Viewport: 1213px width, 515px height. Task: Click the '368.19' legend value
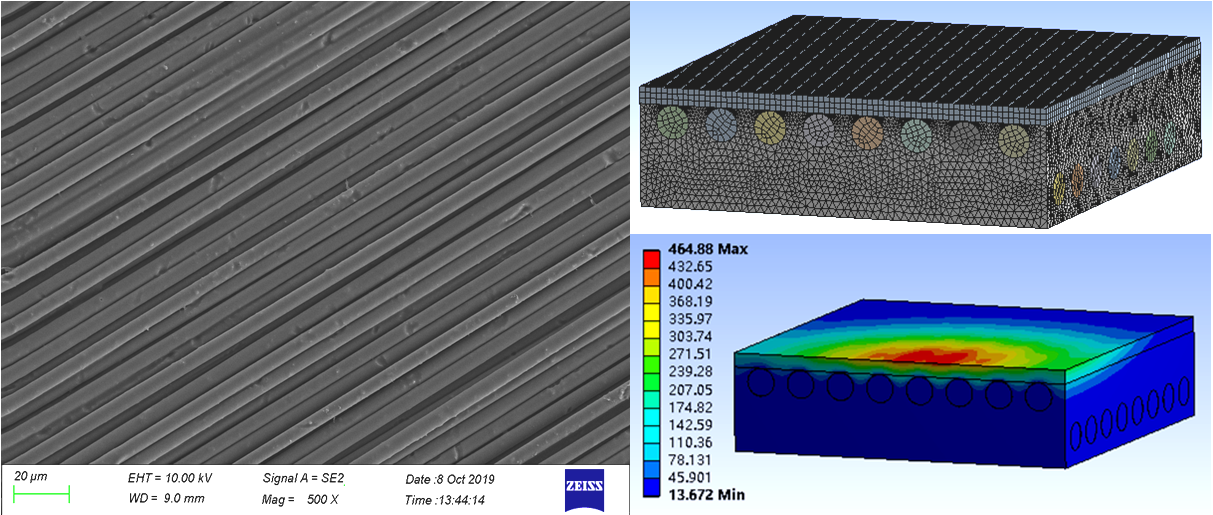click(690, 301)
